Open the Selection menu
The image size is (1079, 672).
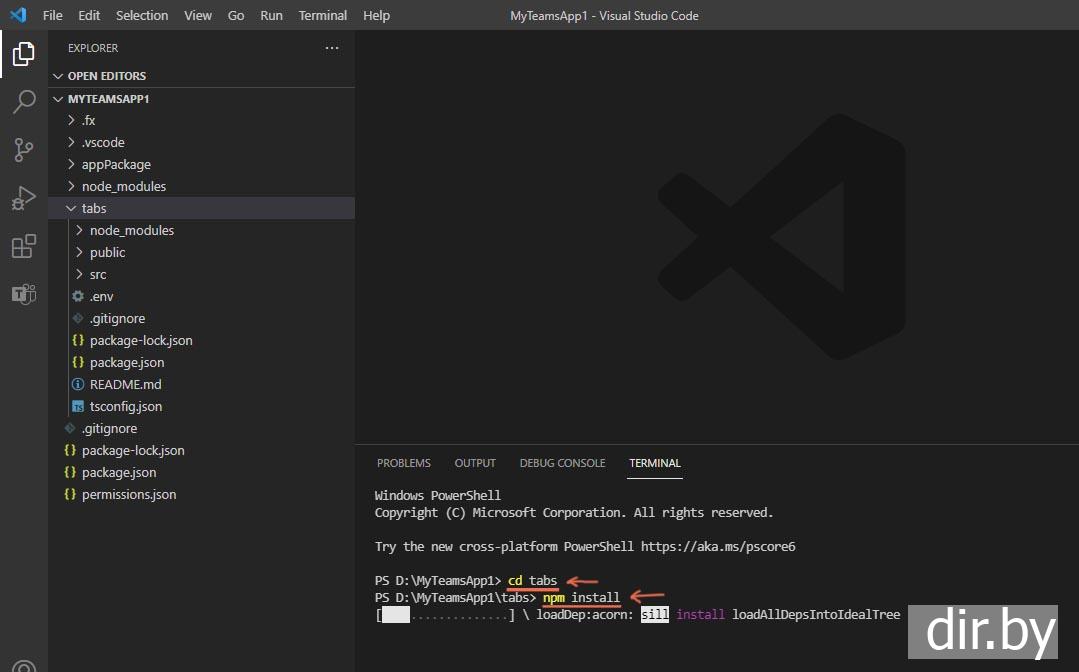click(142, 15)
